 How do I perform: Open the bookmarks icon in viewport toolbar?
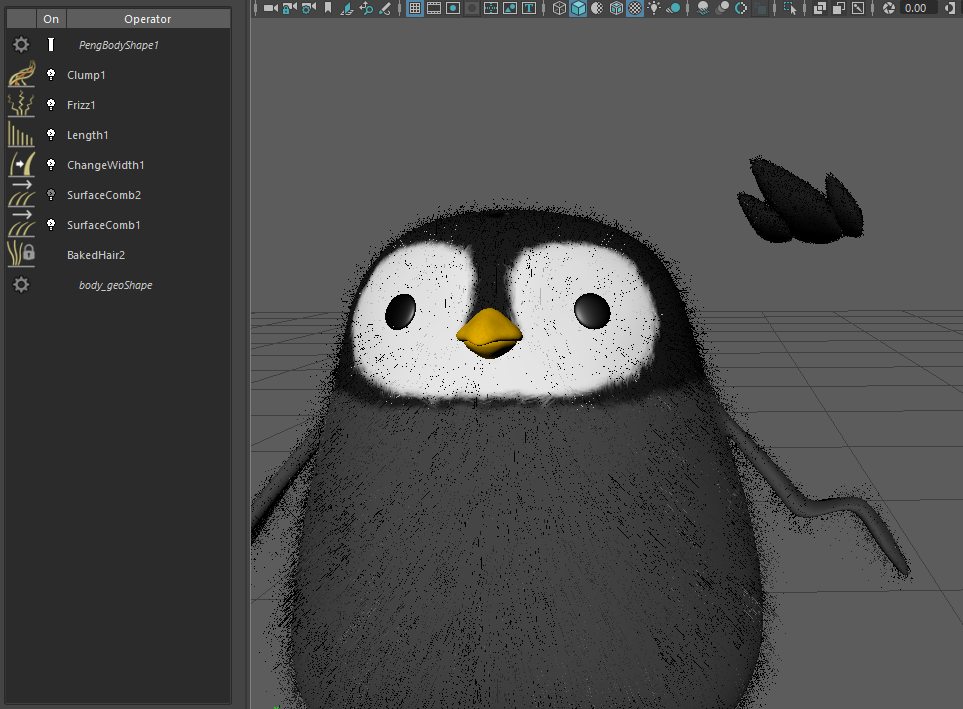pos(327,8)
